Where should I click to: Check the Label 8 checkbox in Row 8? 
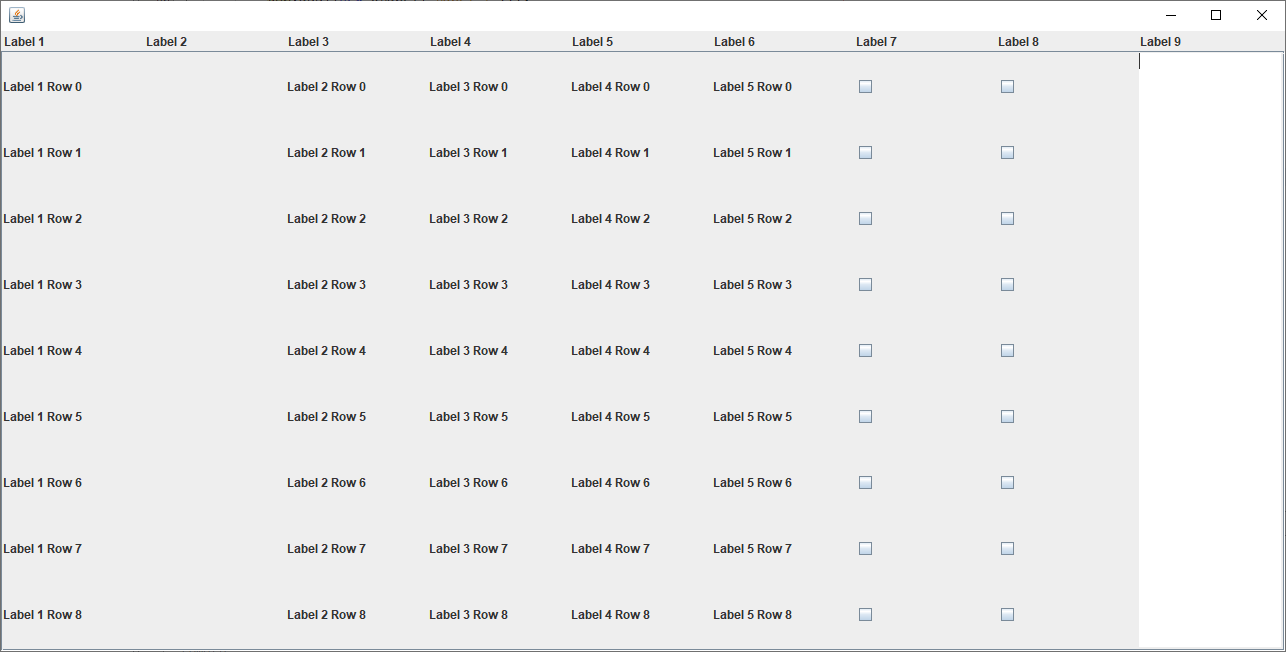coord(1008,615)
